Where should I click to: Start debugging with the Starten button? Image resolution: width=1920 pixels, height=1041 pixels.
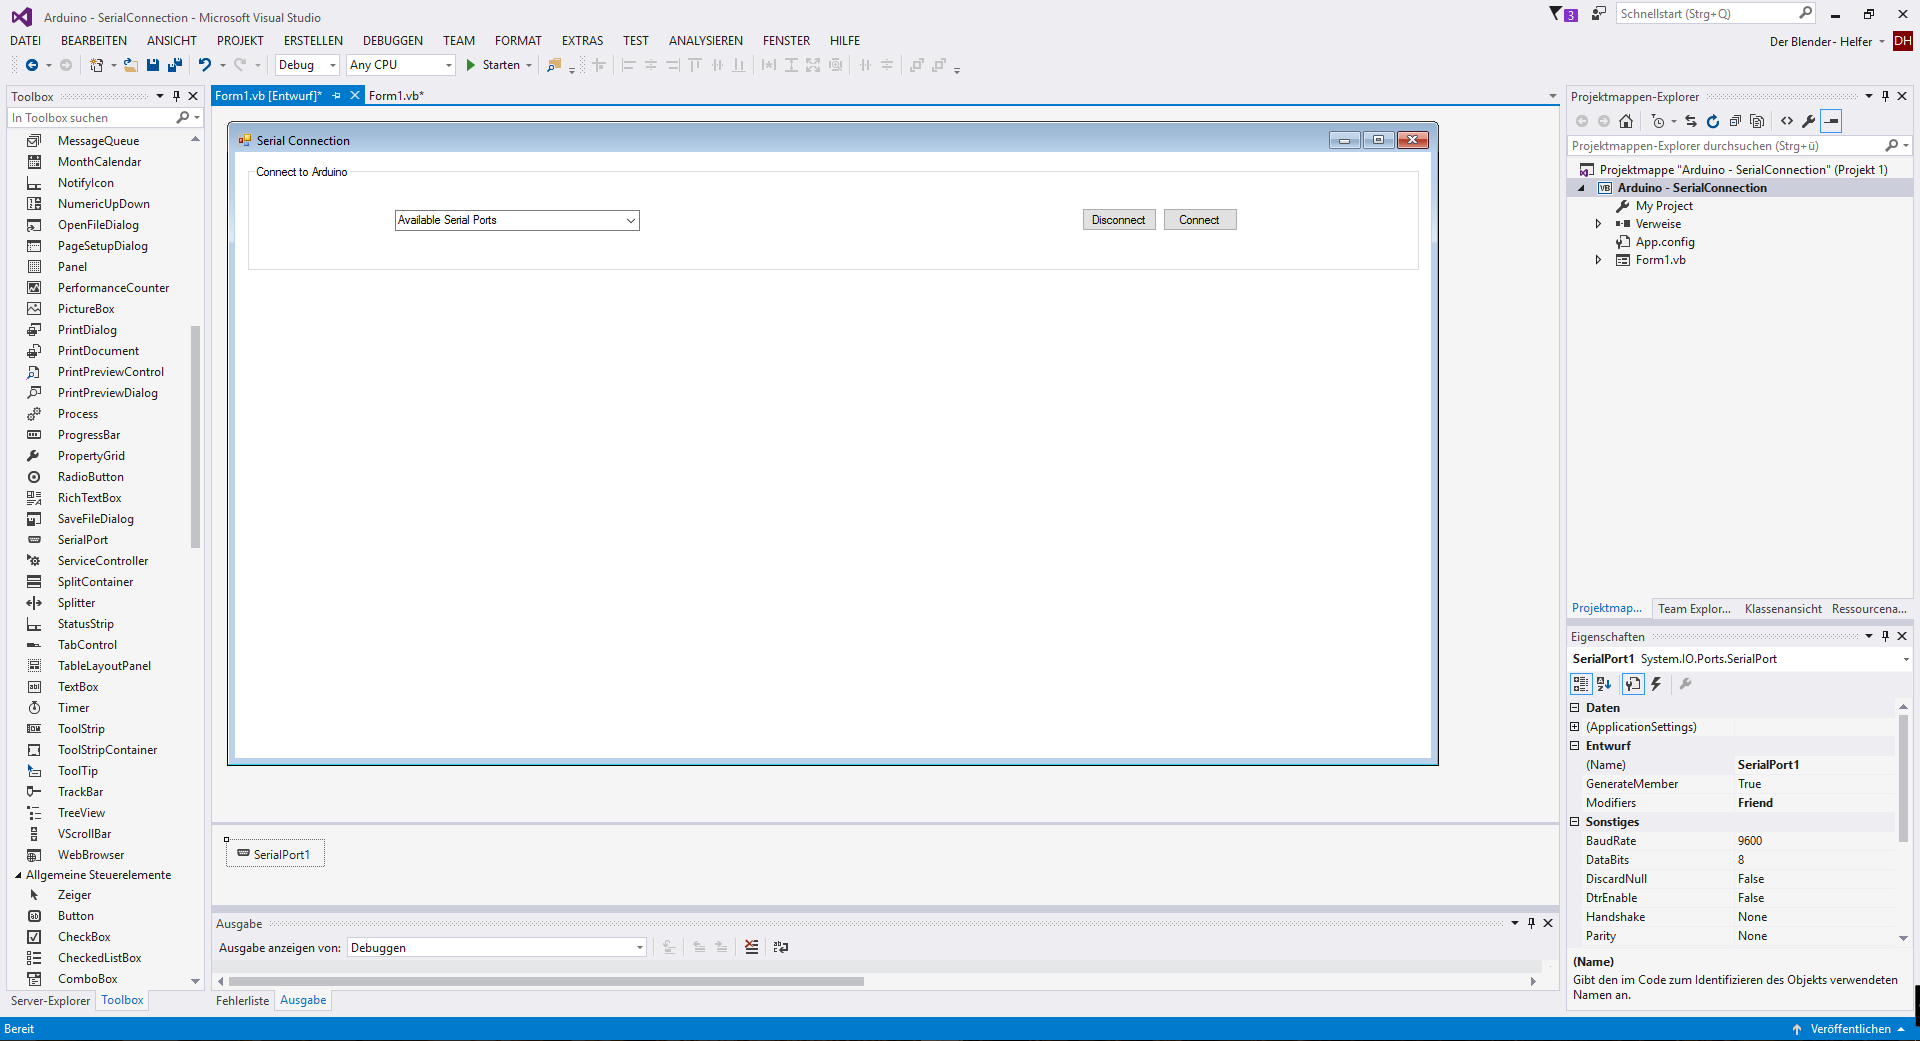pyautogui.click(x=497, y=65)
